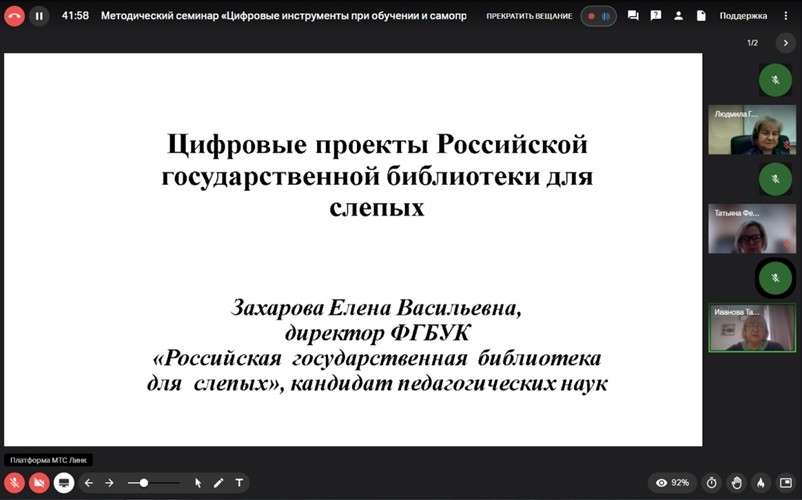The image size is (802, 500).
Task: Click 'Прекратить вещание' to stop the broadcast
Action: point(529,16)
